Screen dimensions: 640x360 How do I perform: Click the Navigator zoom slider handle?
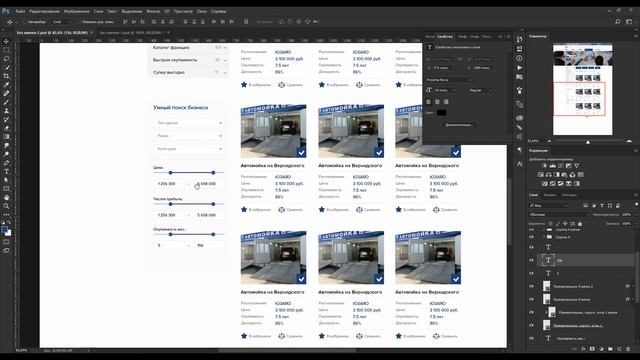point(588,141)
